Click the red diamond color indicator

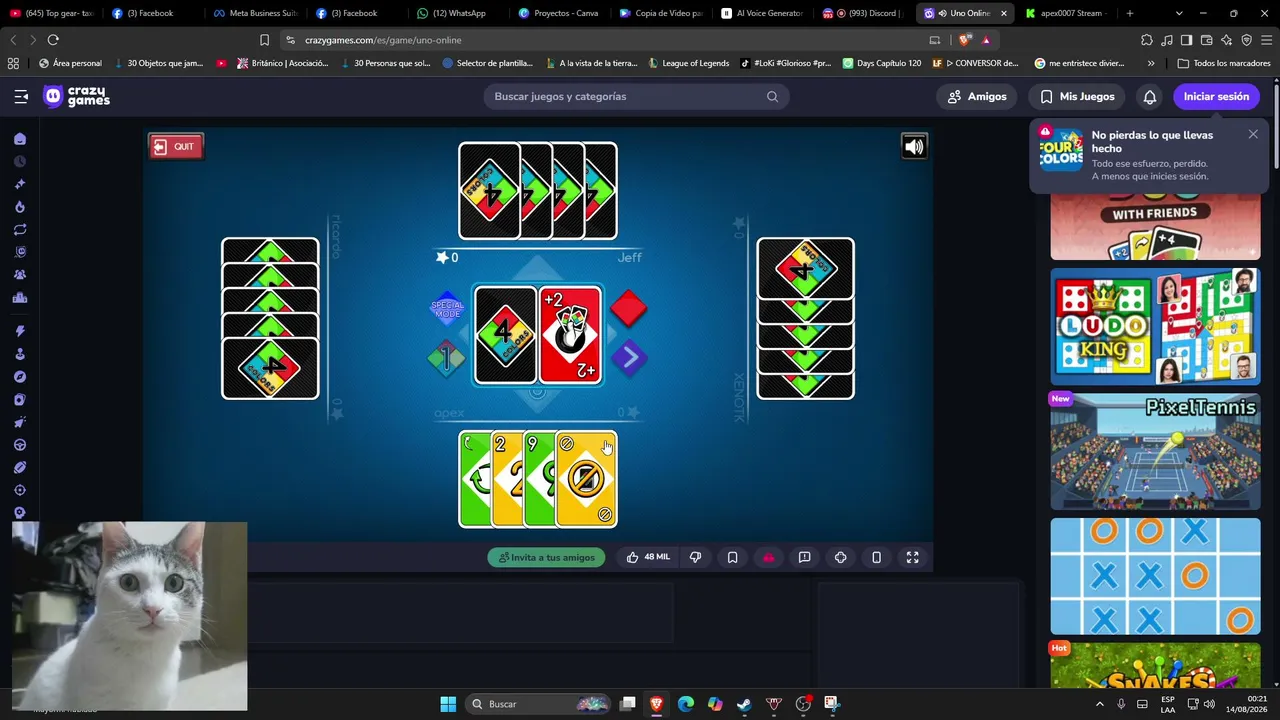point(628,309)
